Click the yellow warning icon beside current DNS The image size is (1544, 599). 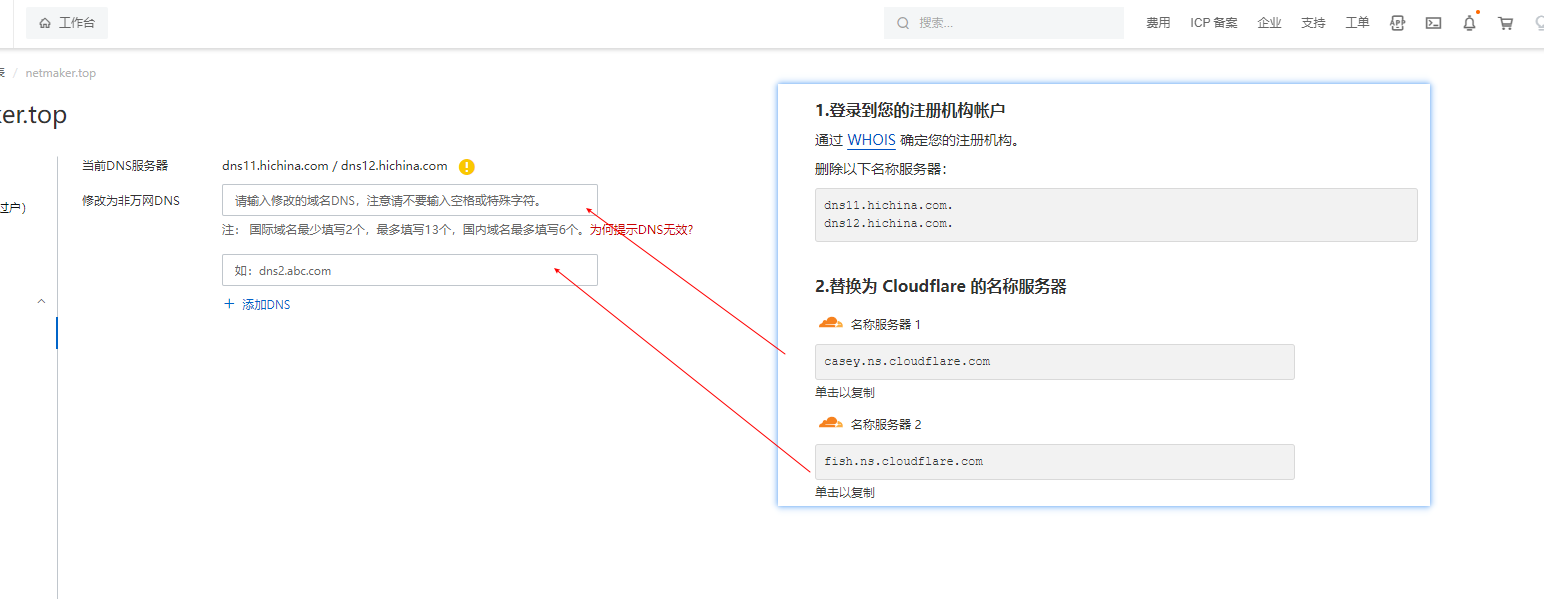coord(466,167)
